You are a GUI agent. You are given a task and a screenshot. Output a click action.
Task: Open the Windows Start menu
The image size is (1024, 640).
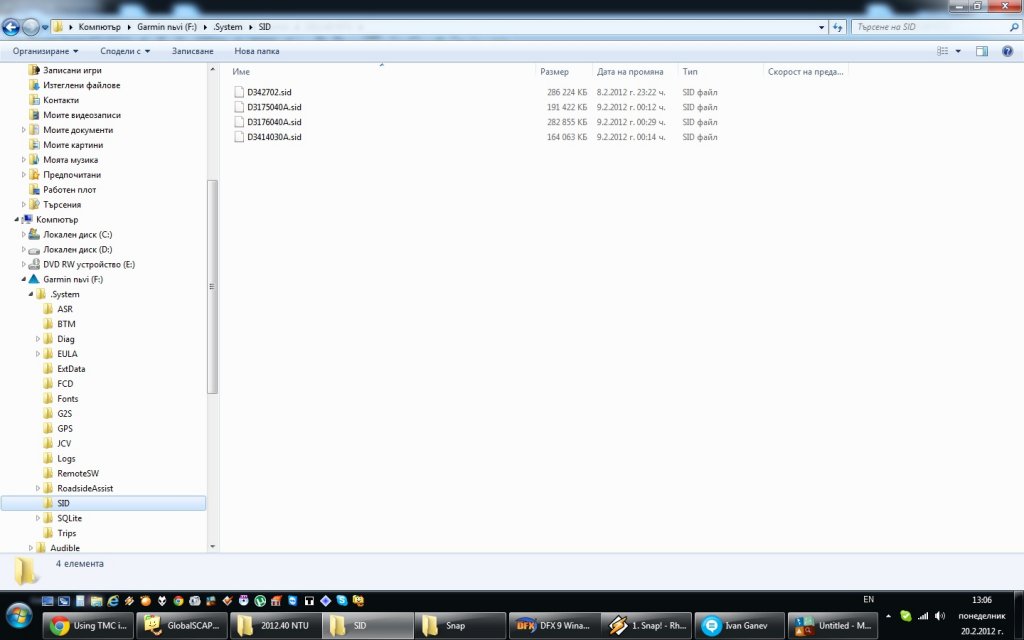tap(18, 616)
